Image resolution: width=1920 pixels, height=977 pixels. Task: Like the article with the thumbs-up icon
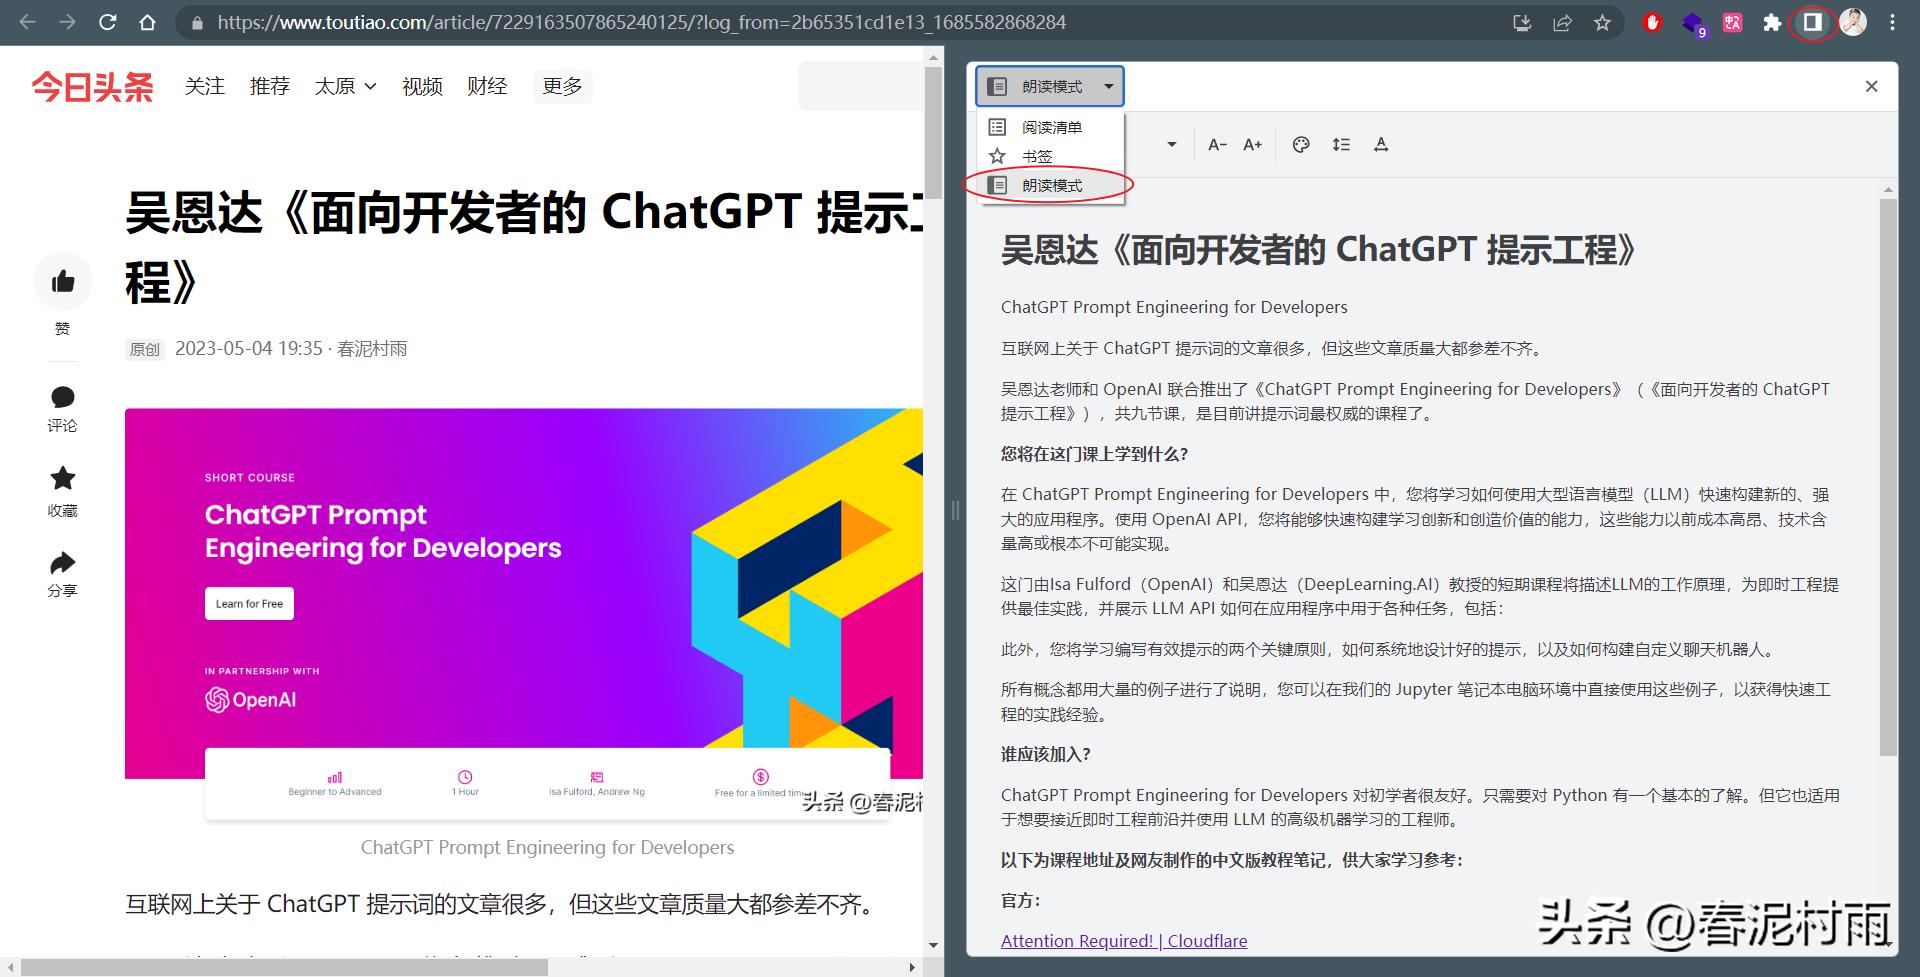[x=62, y=281]
